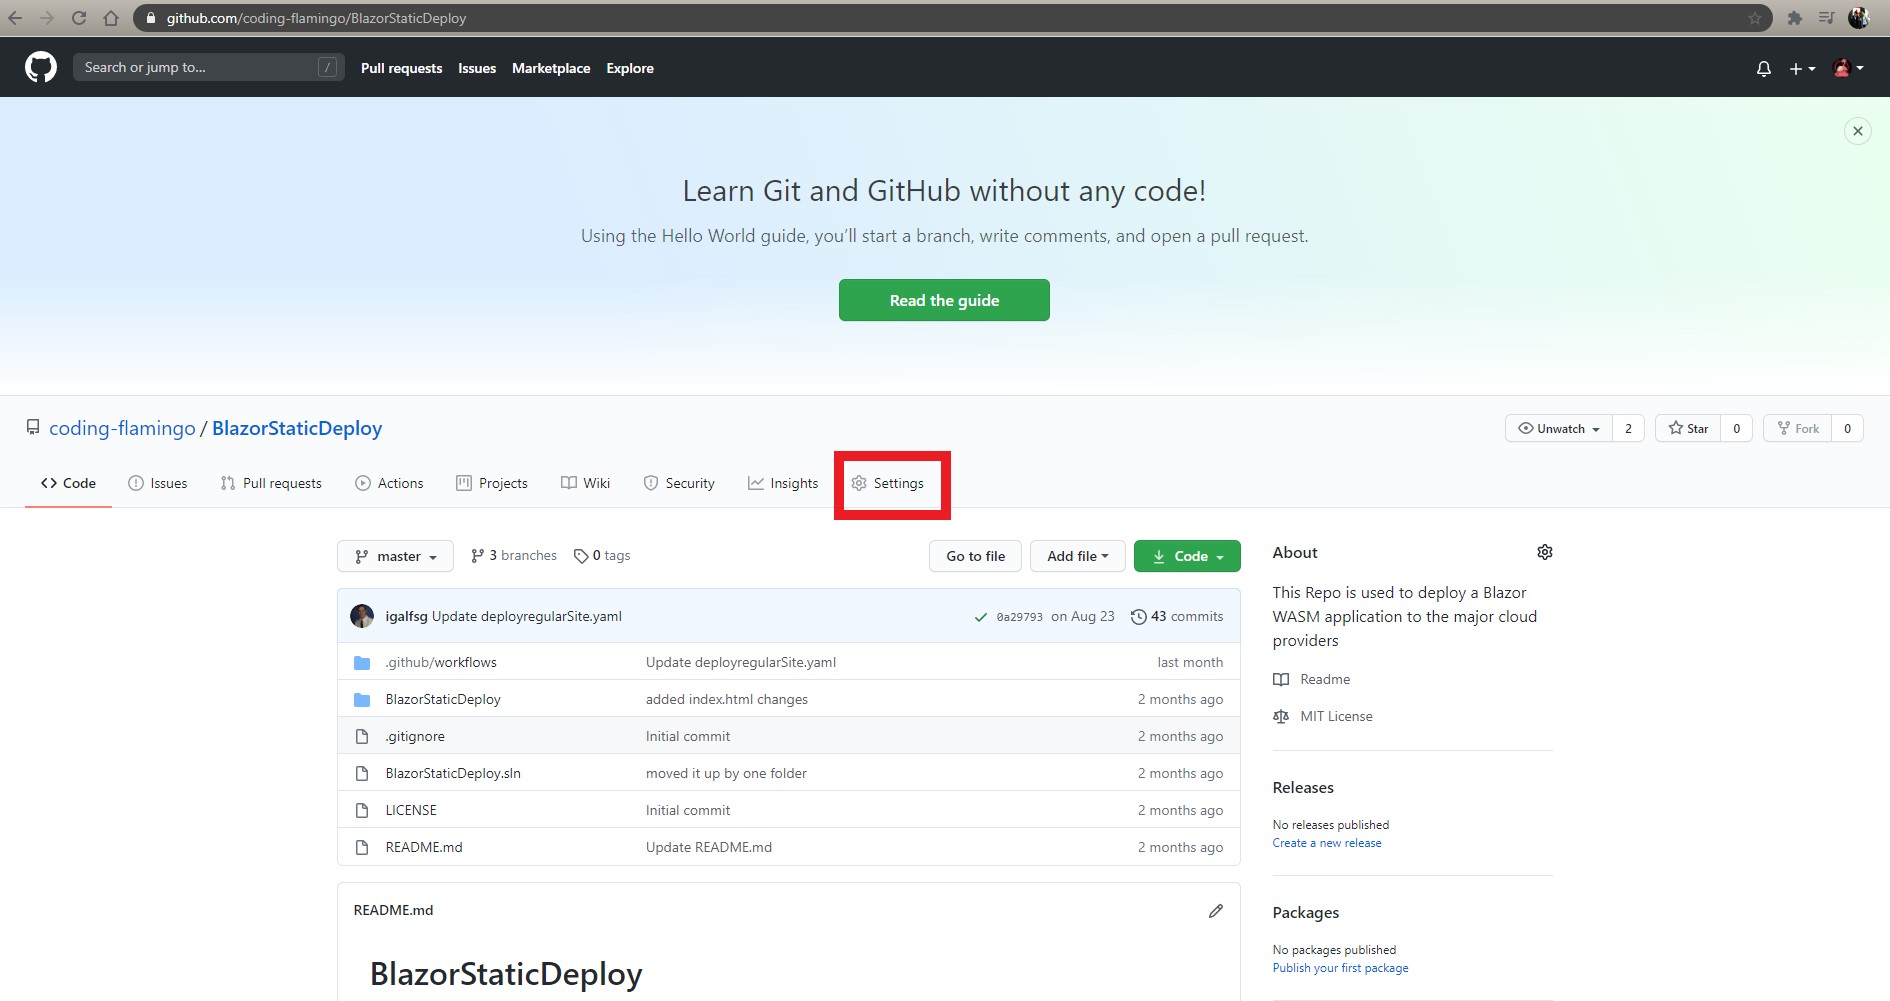Click the Readme book icon in About

(1281, 680)
